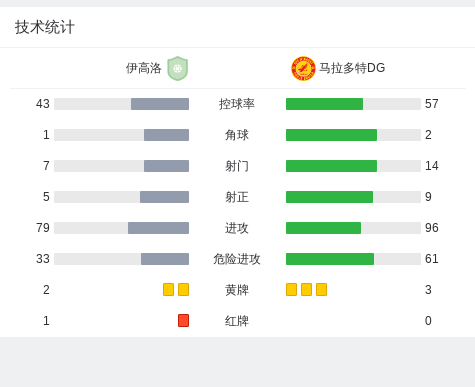The height and width of the screenshot is (387, 475).
Task: Click the 马拉多特DG round team crest
Action: click(x=303, y=68)
